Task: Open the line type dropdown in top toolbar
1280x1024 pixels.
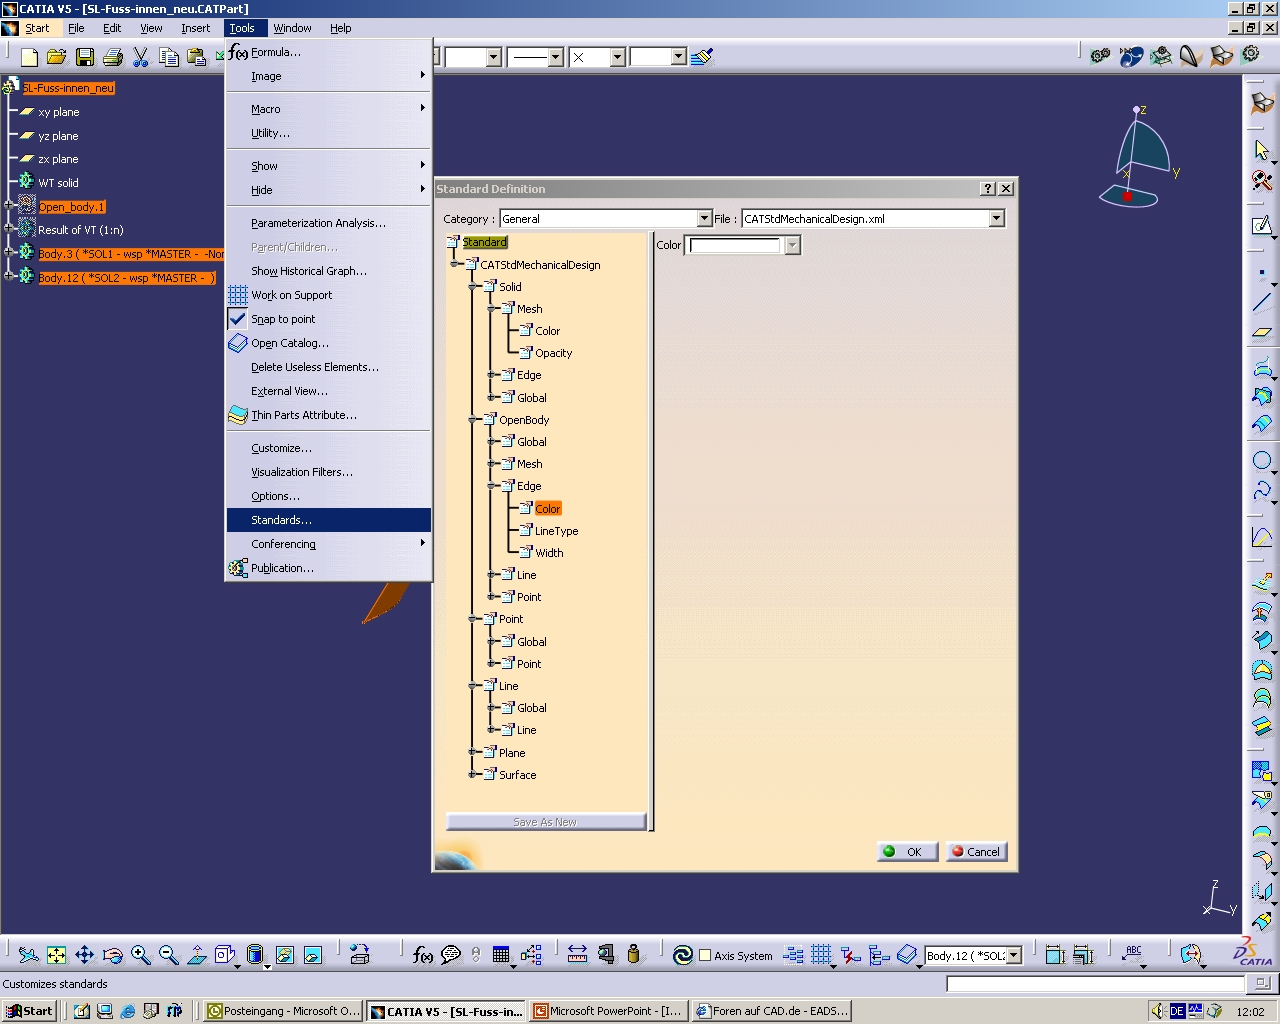Action: (x=556, y=57)
